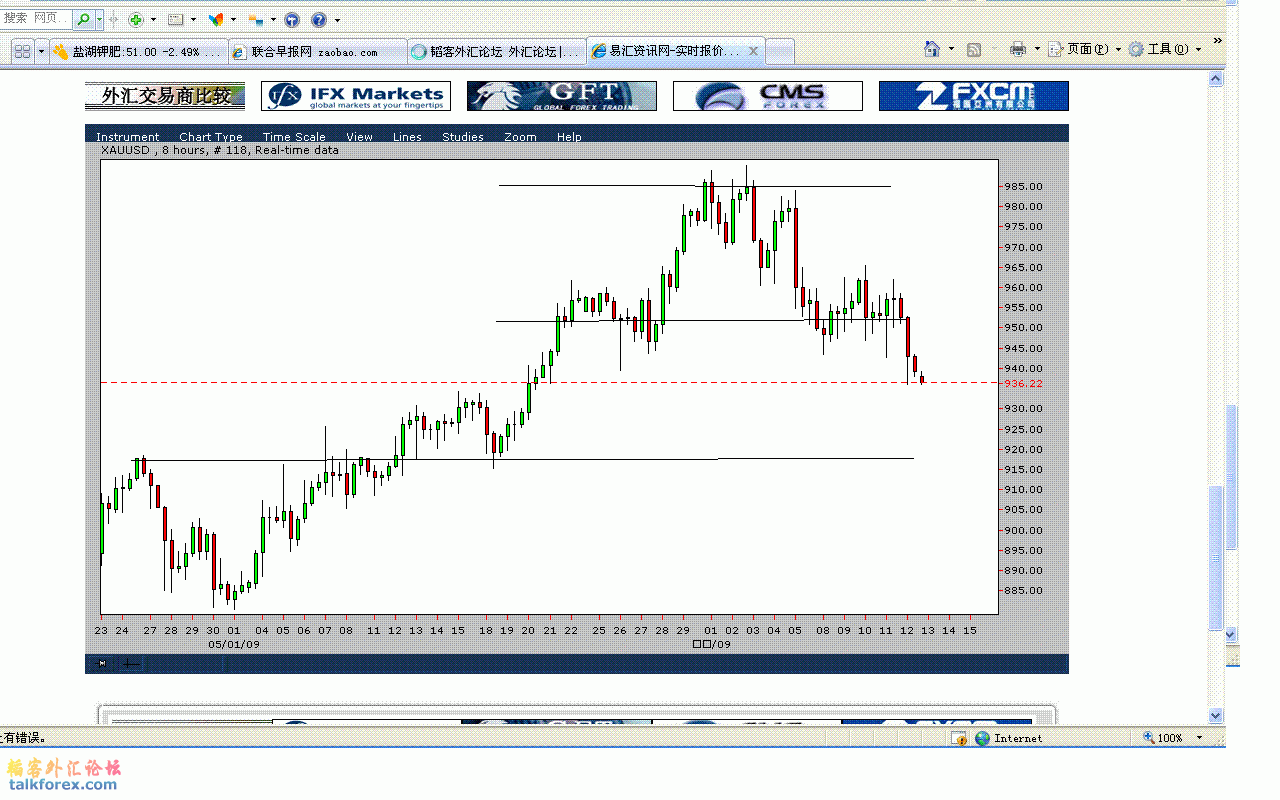Click the blue round back-arrow icon
Viewport: 1280px width, 800px height.
coord(291,19)
